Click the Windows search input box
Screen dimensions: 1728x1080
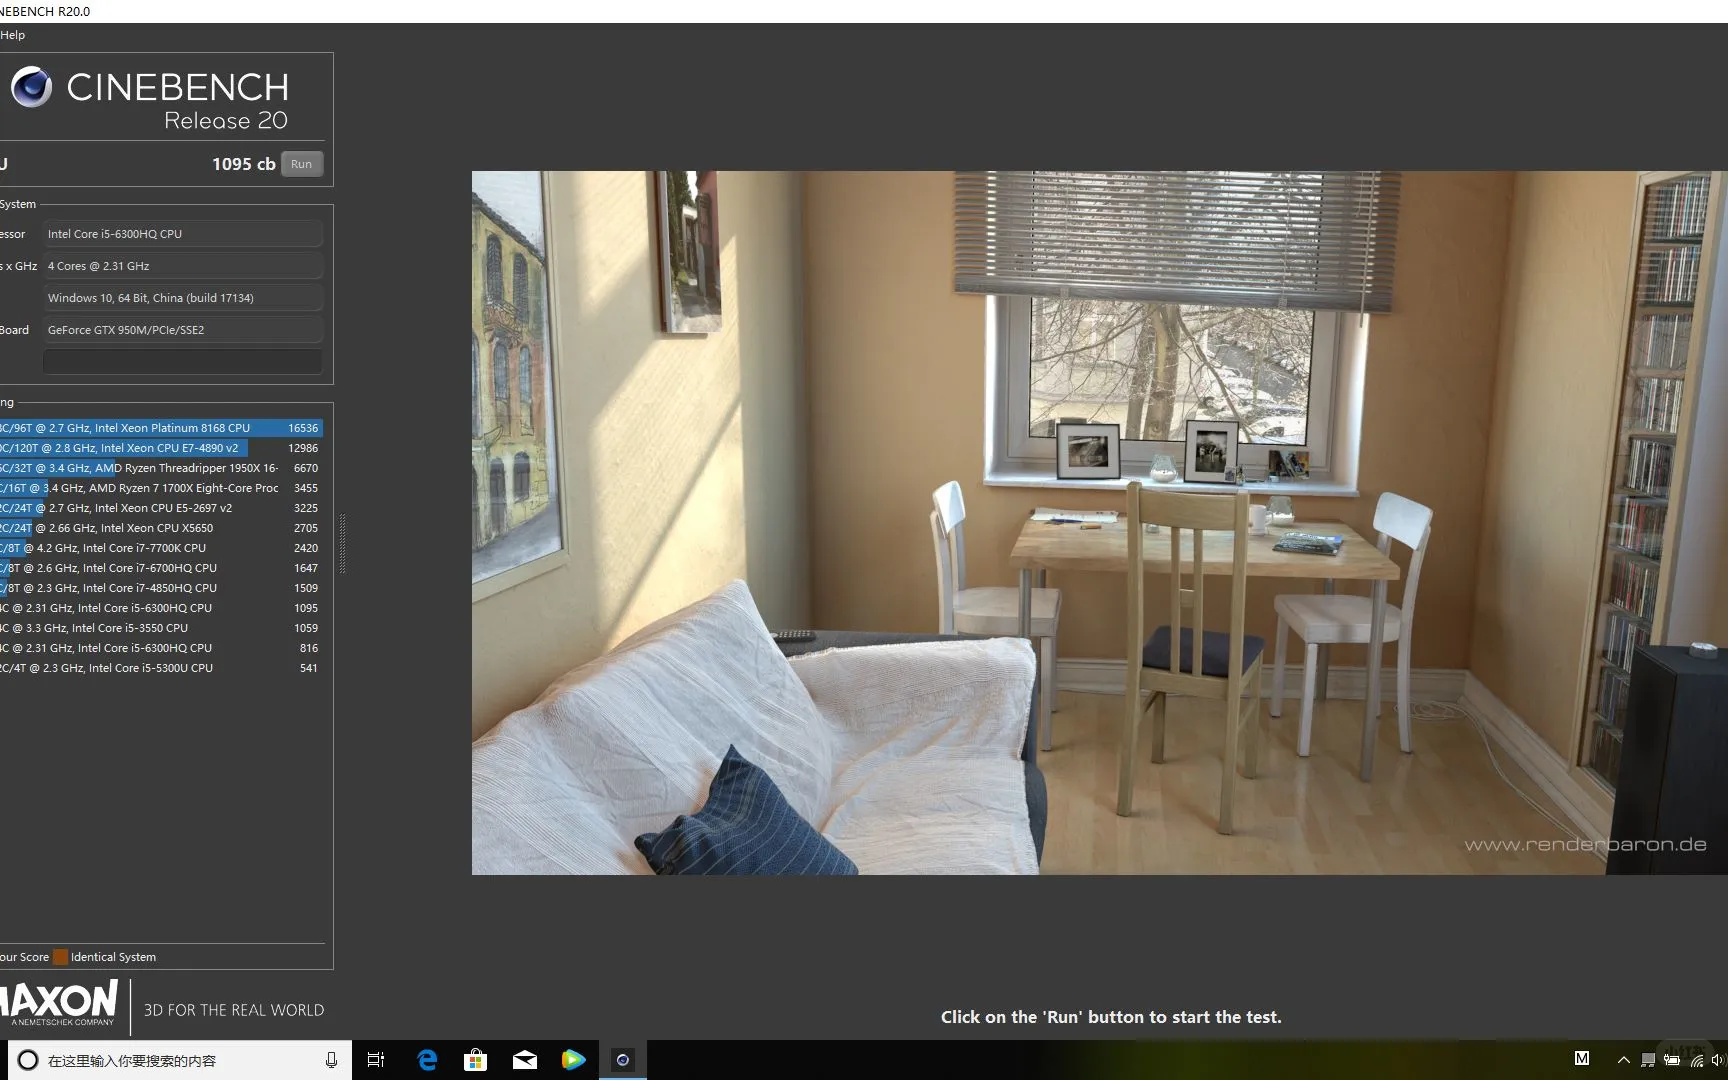coord(180,1060)
